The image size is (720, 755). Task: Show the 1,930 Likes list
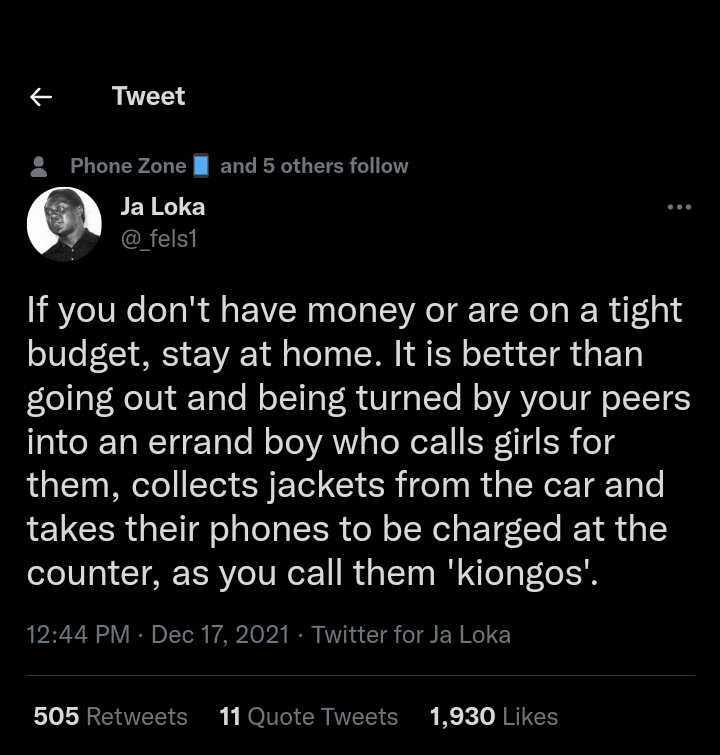493,716
